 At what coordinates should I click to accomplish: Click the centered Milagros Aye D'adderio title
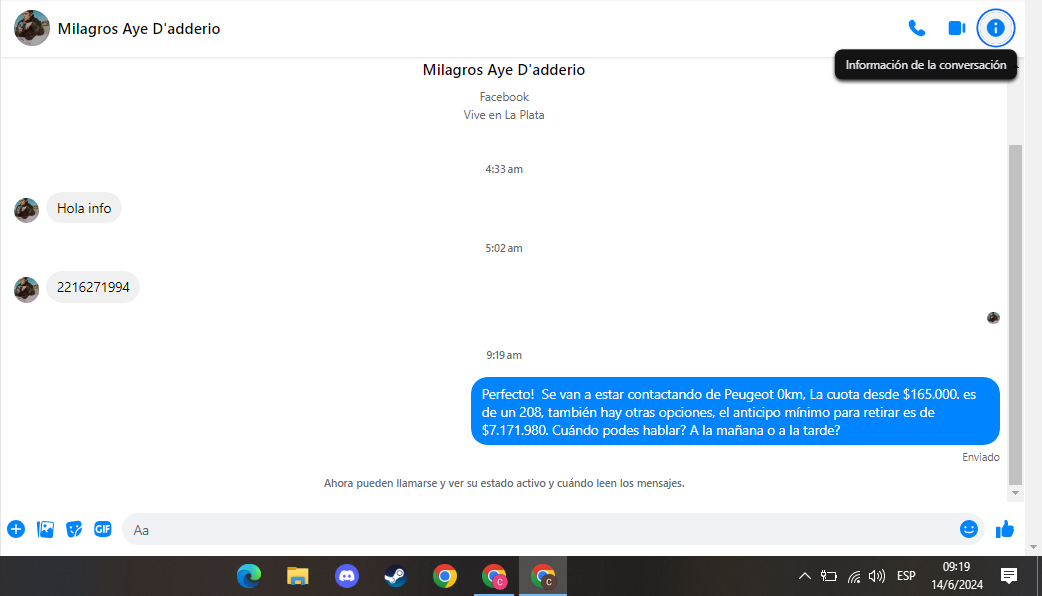click(x=504, y=70)
